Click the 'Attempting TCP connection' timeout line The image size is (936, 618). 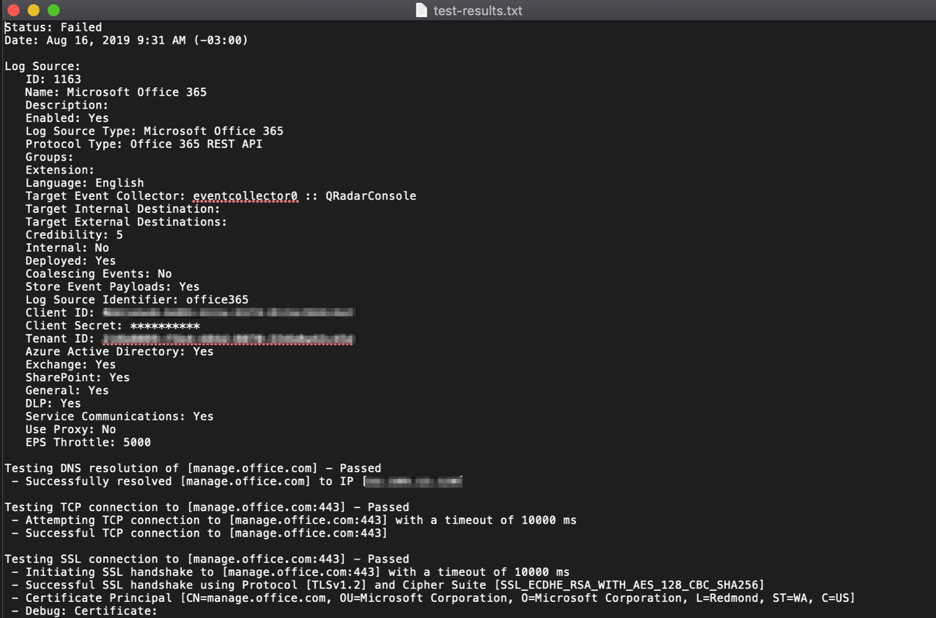click(x=294, y=521)
